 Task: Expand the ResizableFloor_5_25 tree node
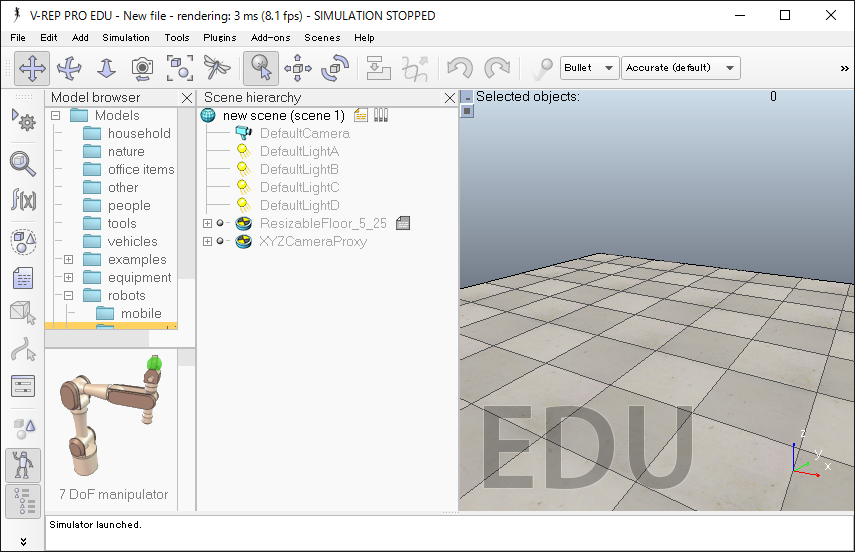207,223
